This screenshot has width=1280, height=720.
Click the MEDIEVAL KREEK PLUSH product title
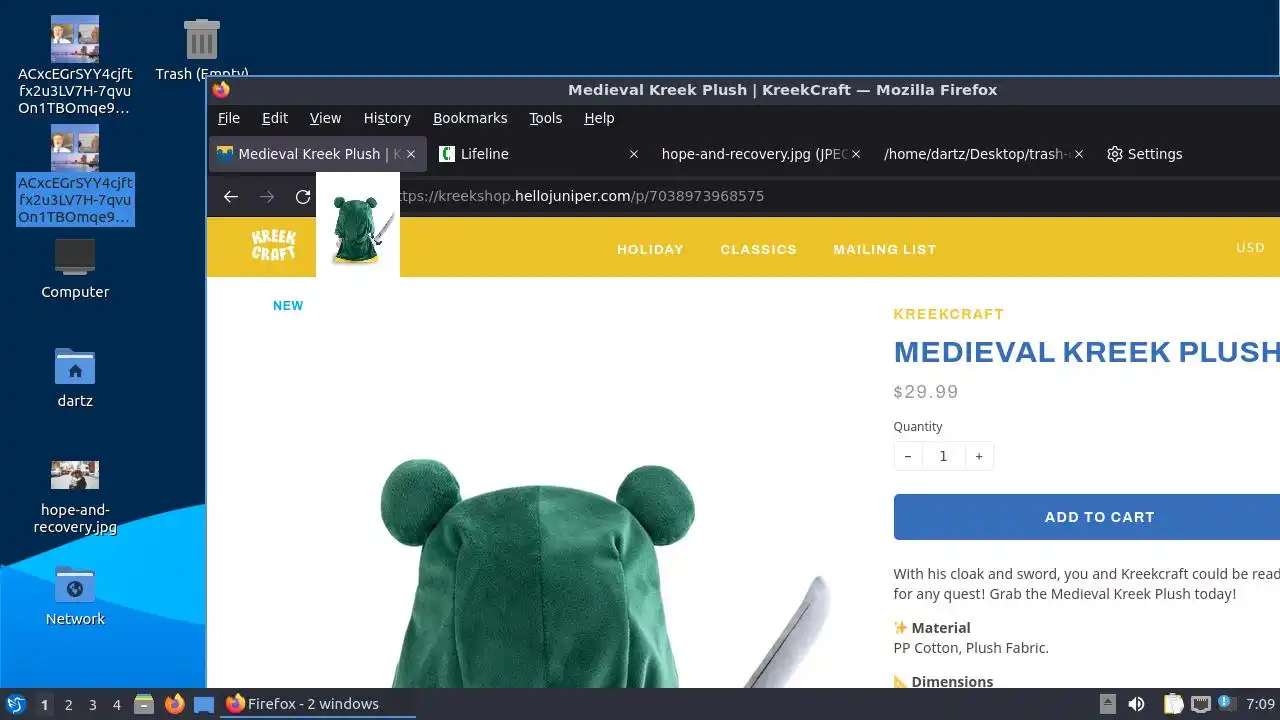(1086, 352)
